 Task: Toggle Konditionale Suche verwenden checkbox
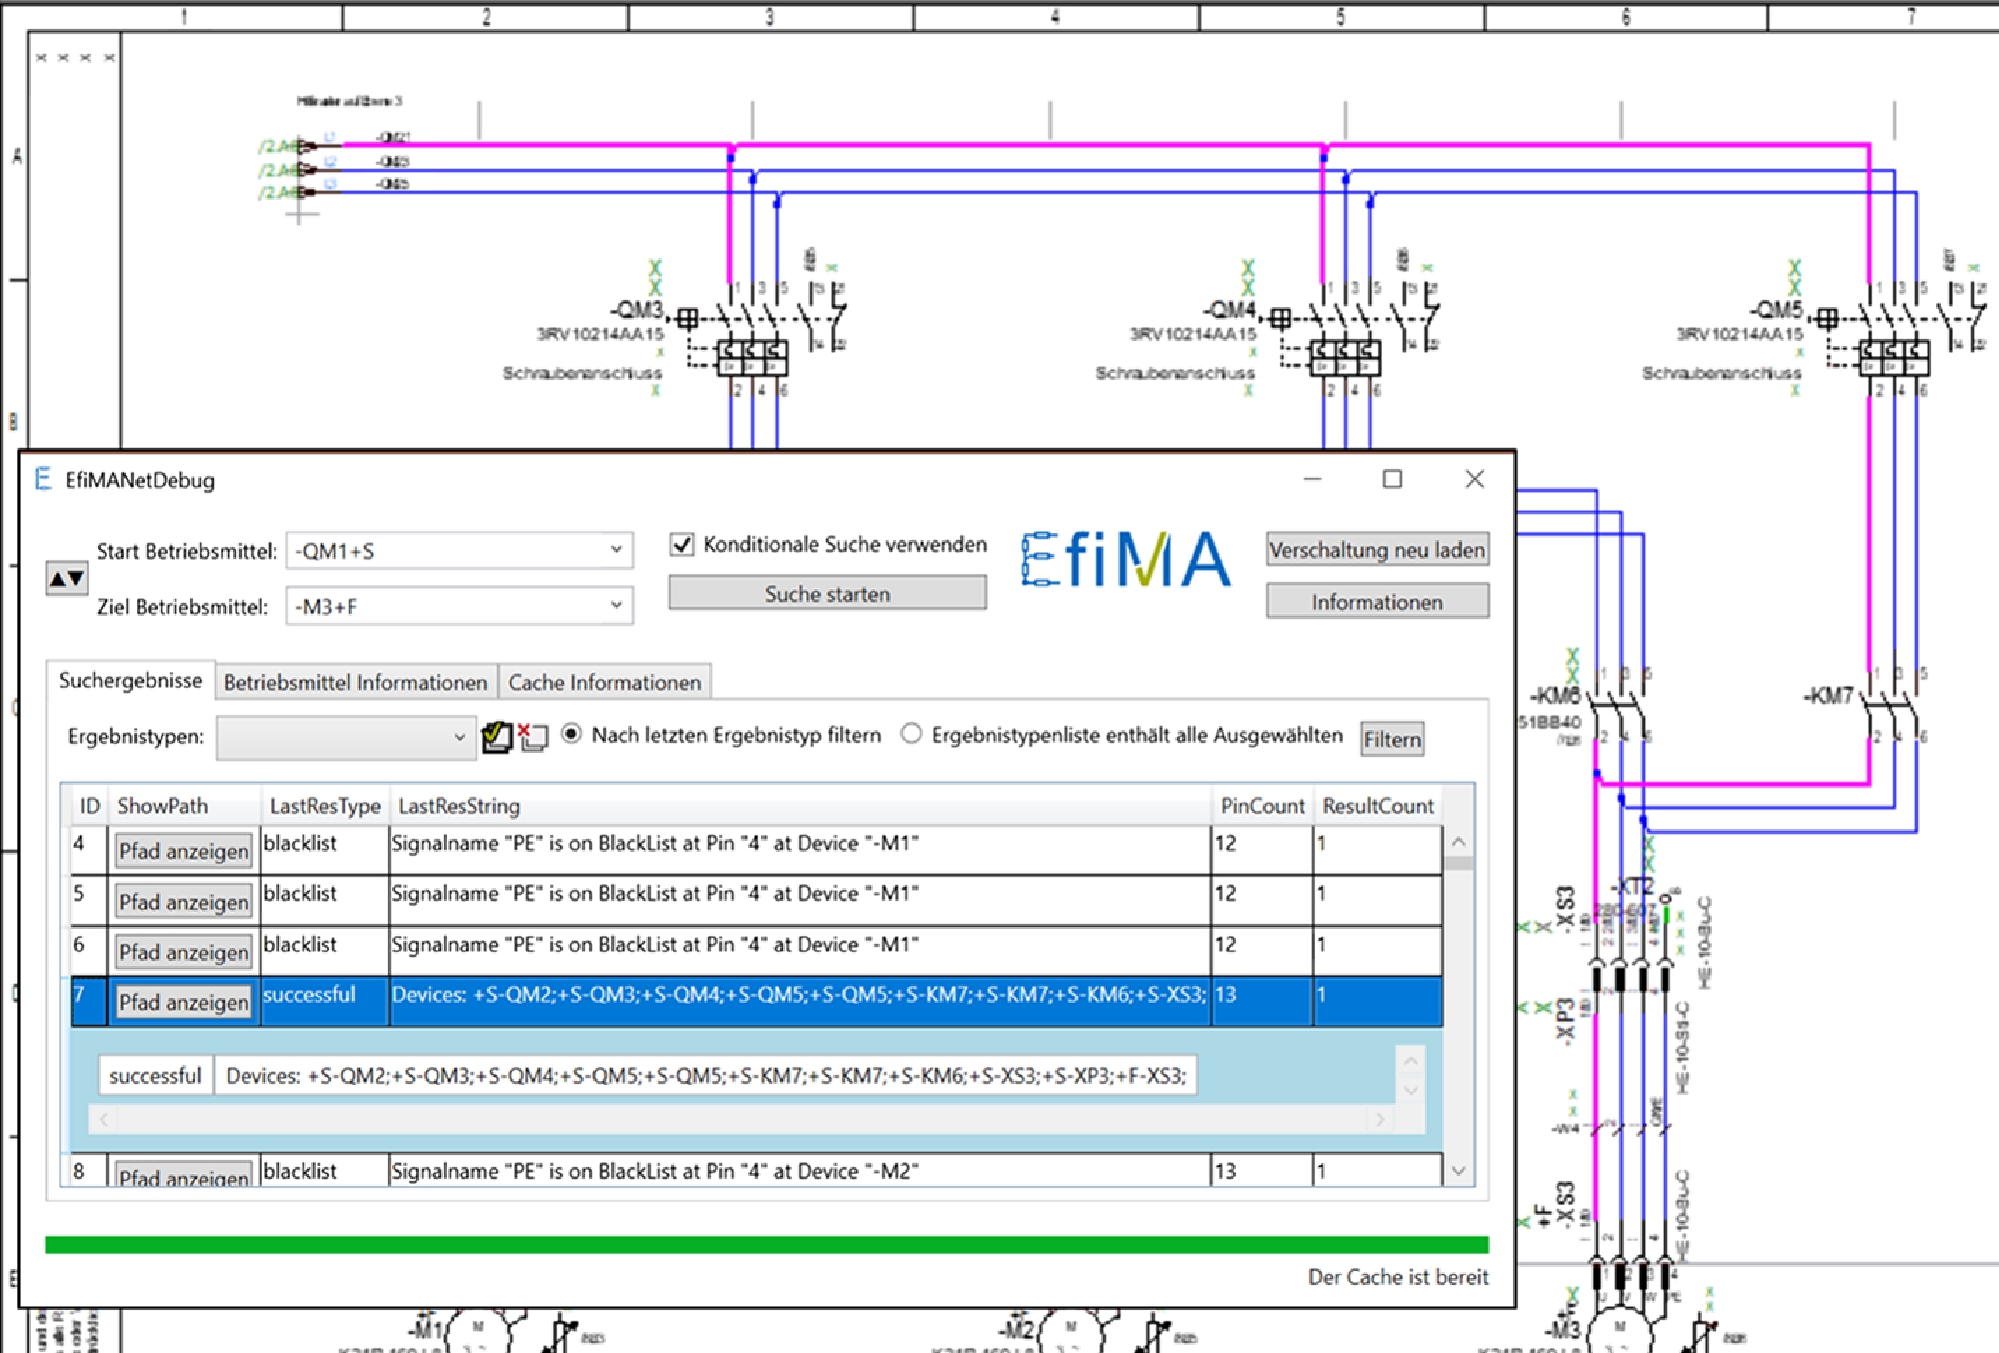tap(682, 544)
